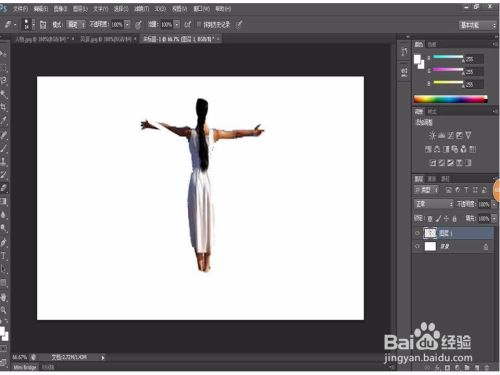Click the pressure-for-opacity icon in options bar
The image size is (500, 375).
(x=138, y=24)
